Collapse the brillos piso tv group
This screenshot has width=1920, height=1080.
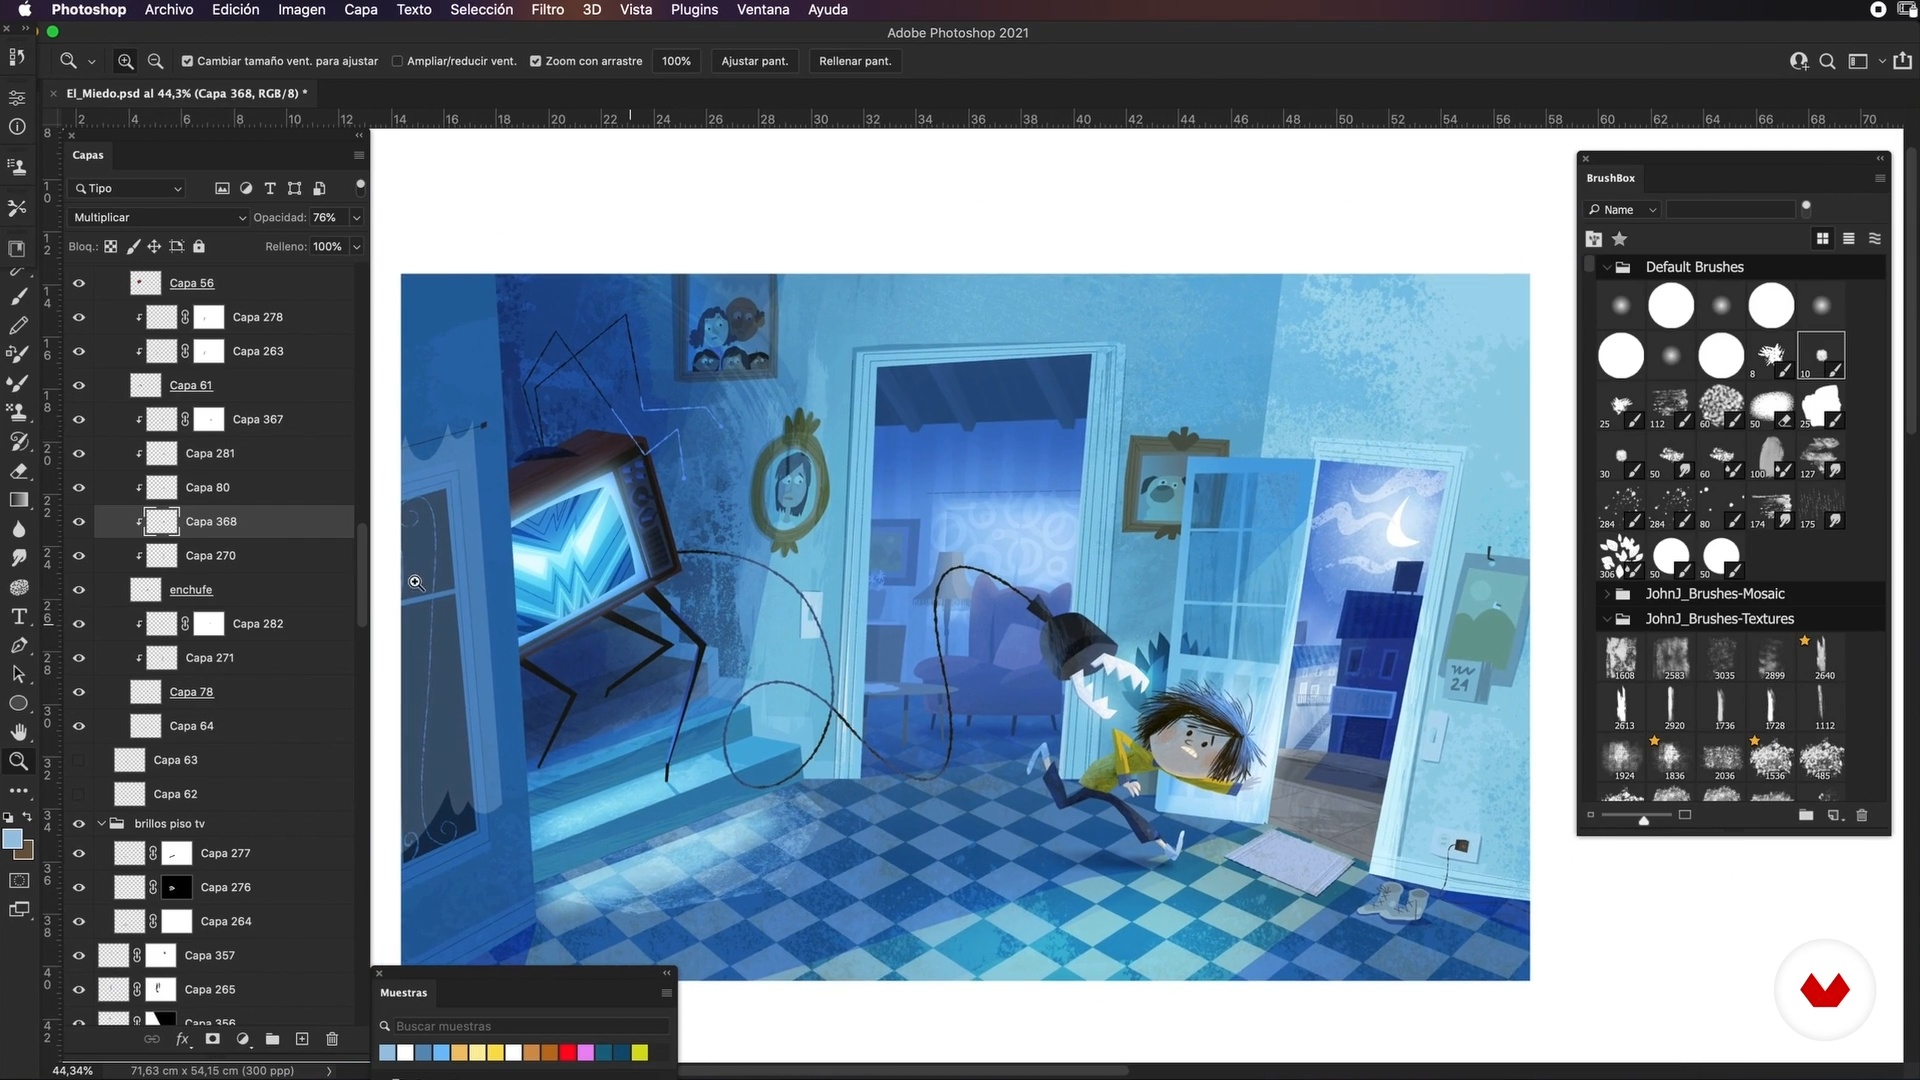[x=101, y=823]
